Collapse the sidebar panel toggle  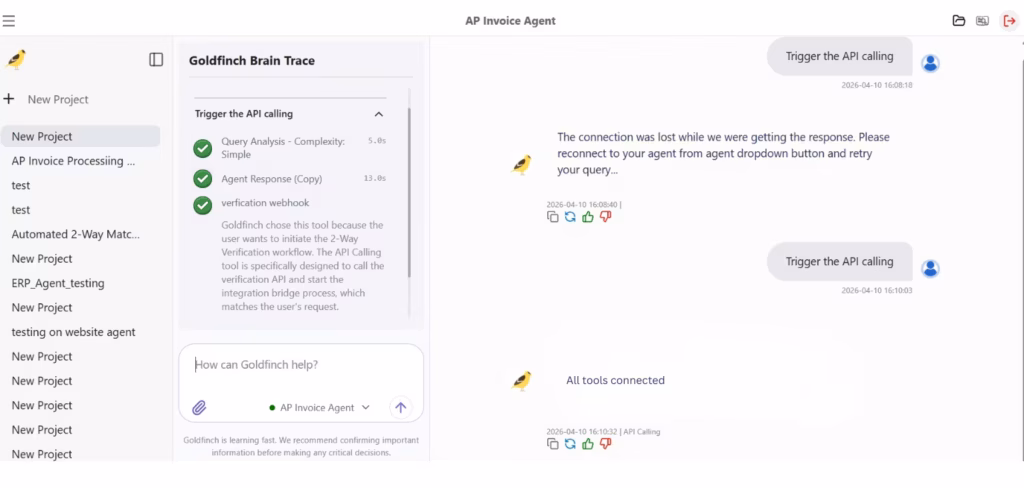156,59
